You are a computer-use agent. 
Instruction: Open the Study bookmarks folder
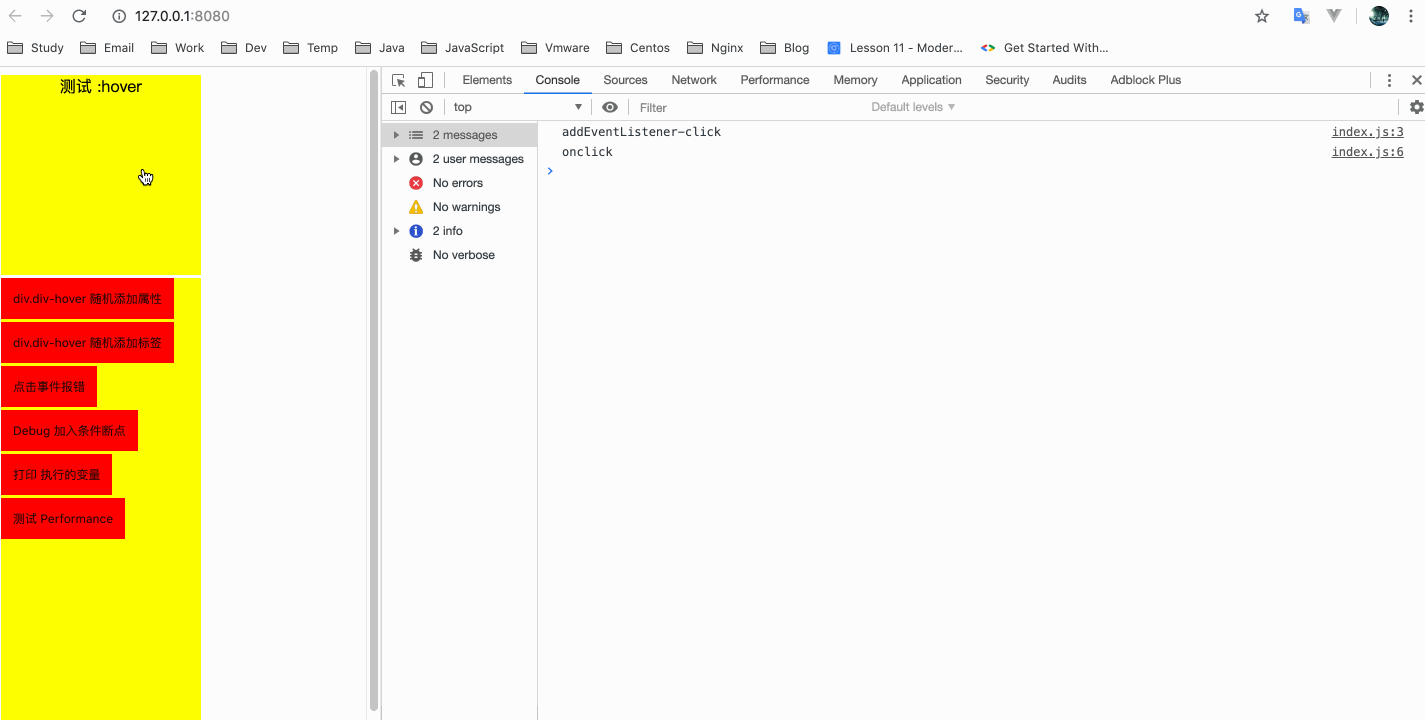[x=35, y=48]
